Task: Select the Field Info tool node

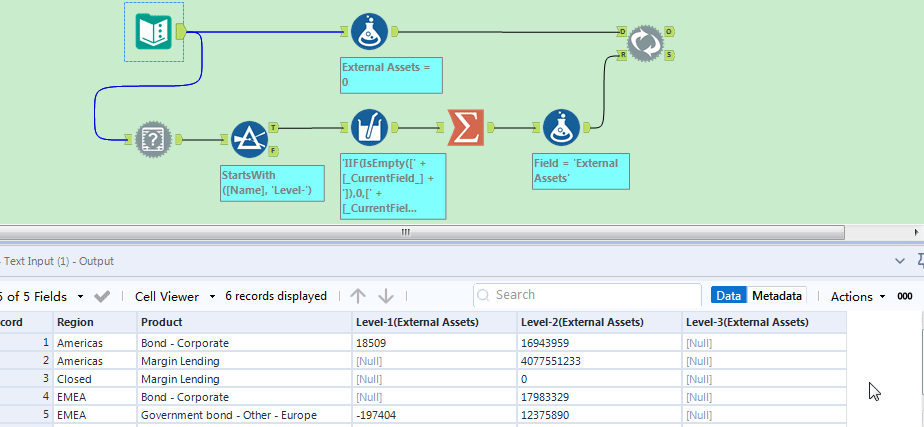Action: coord(153,139)
